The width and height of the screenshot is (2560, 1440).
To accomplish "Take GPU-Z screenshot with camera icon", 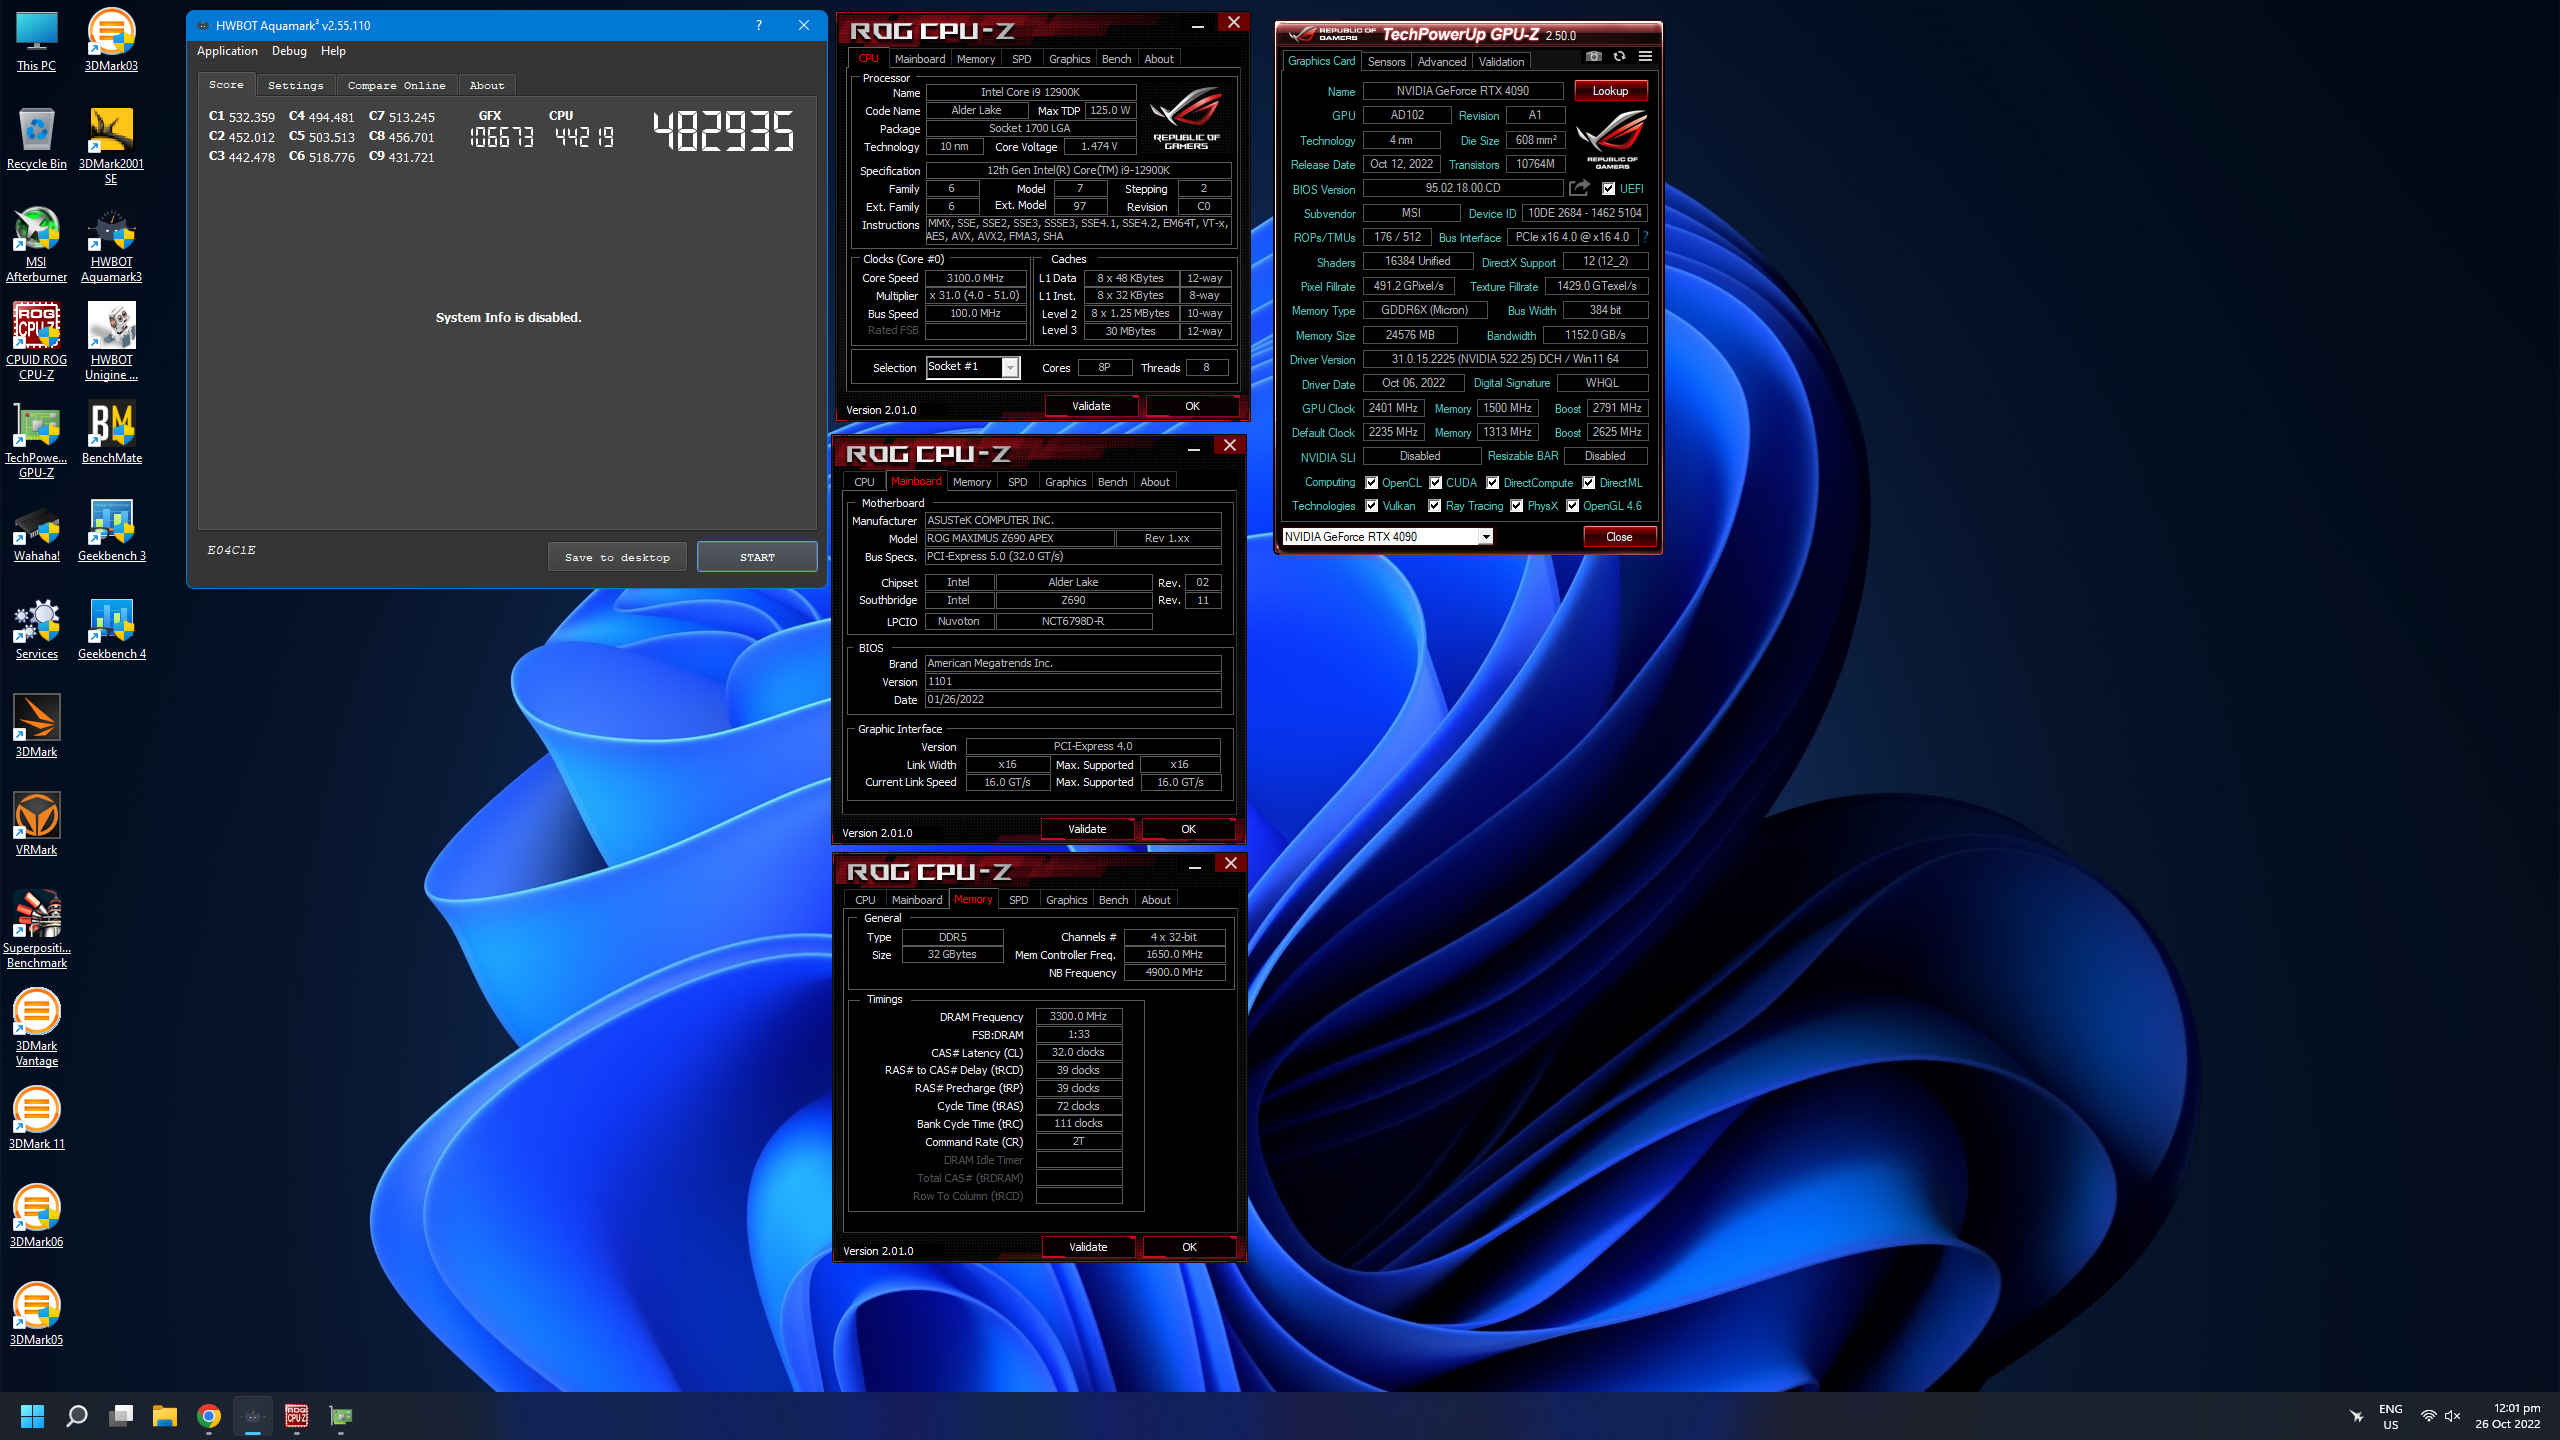I will click(1594, 57).
